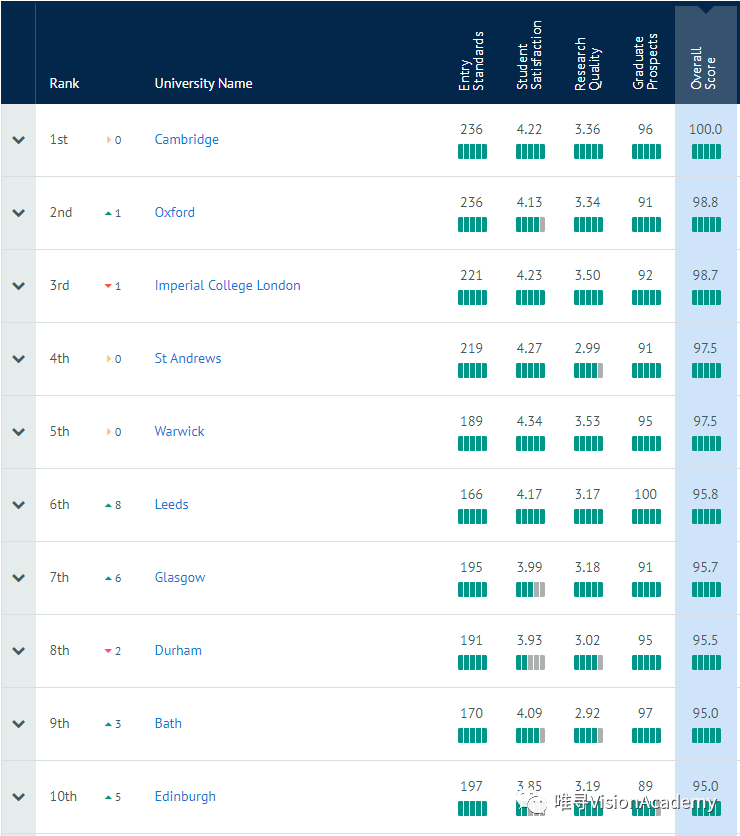This screenshot has height=836, width=740.
Task: Expand Edinburgh's row details chevron
Action: [x=18, y=796]
